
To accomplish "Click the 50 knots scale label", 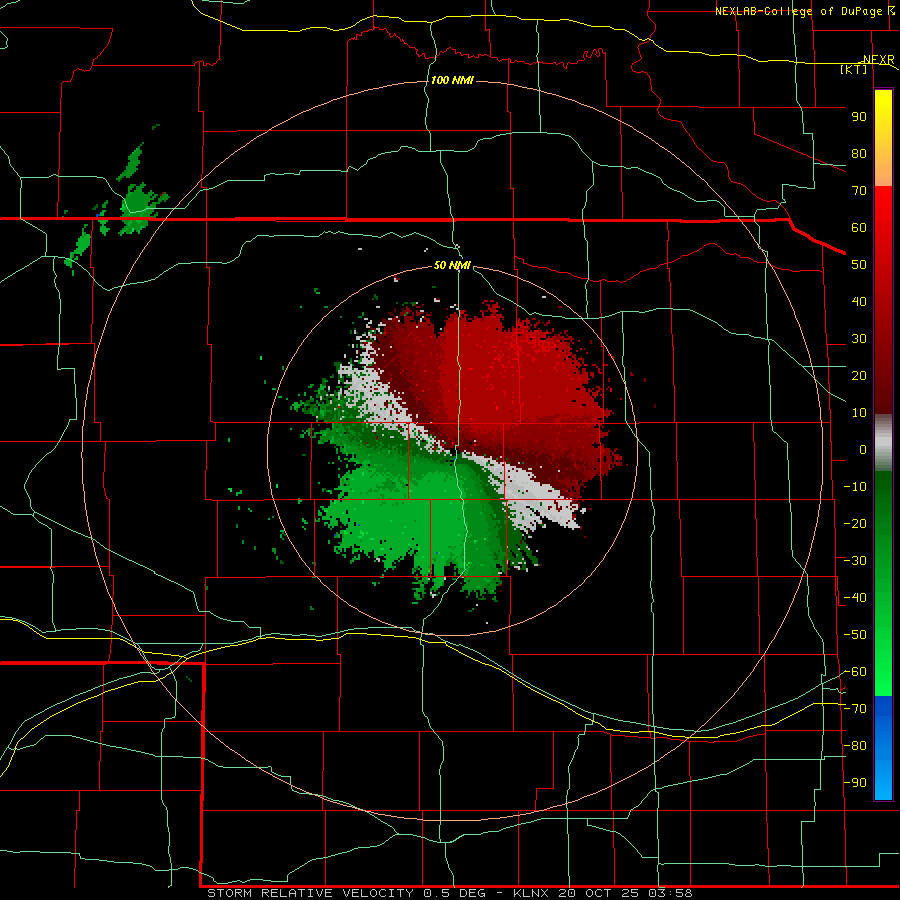I will [x=859, y=265].
